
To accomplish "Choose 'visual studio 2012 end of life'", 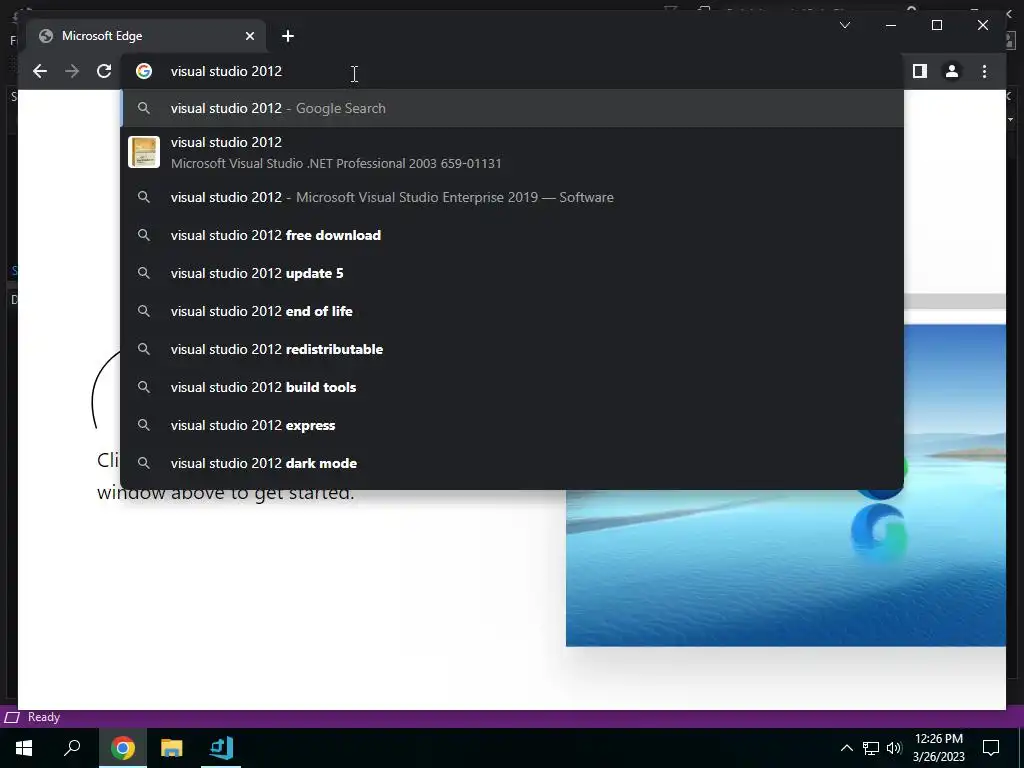I will (513, 311).
